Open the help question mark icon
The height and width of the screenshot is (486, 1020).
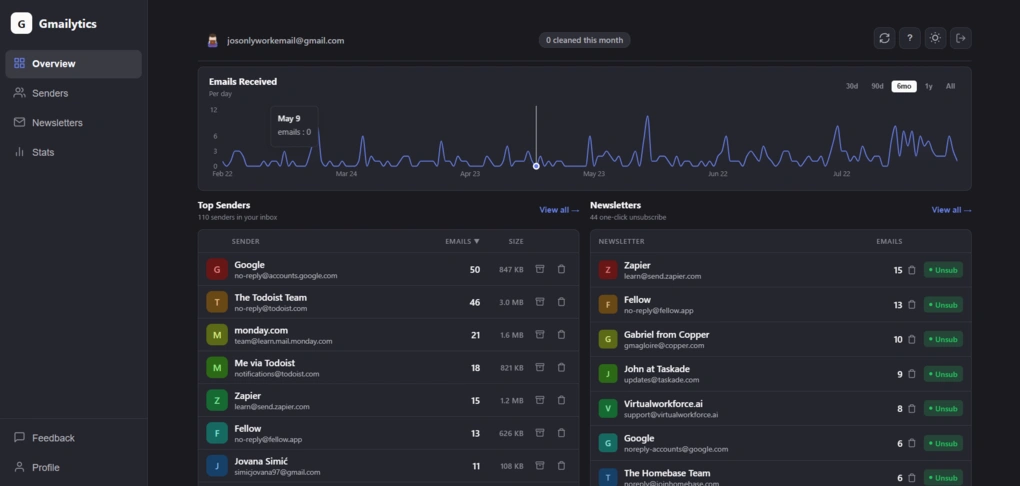tap(909, 38)
